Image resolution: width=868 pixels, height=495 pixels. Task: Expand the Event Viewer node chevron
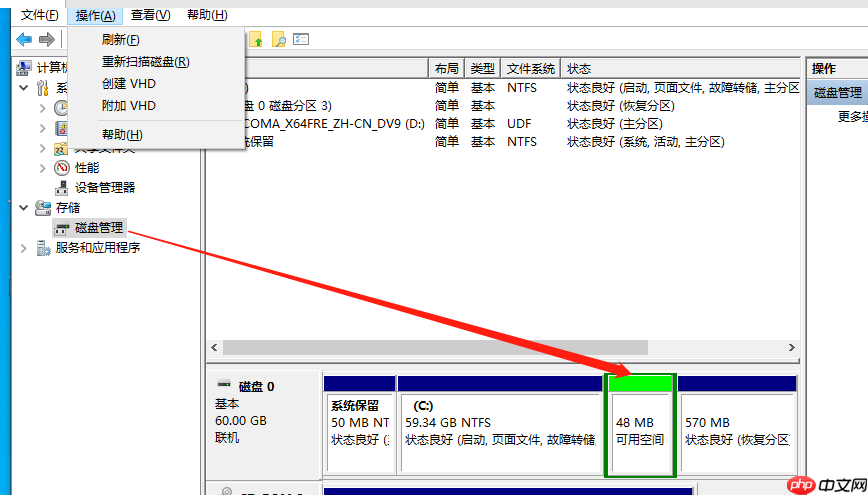(43, 128)
